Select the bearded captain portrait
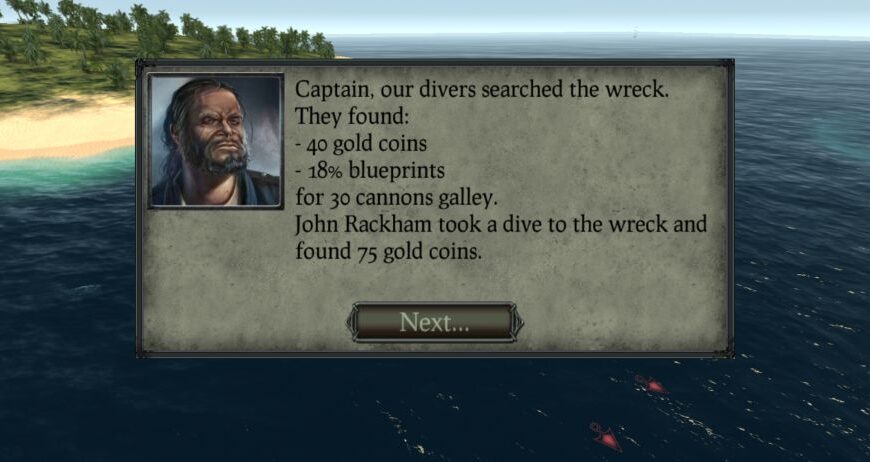The image size is (870, 462). tap(216, 141)
